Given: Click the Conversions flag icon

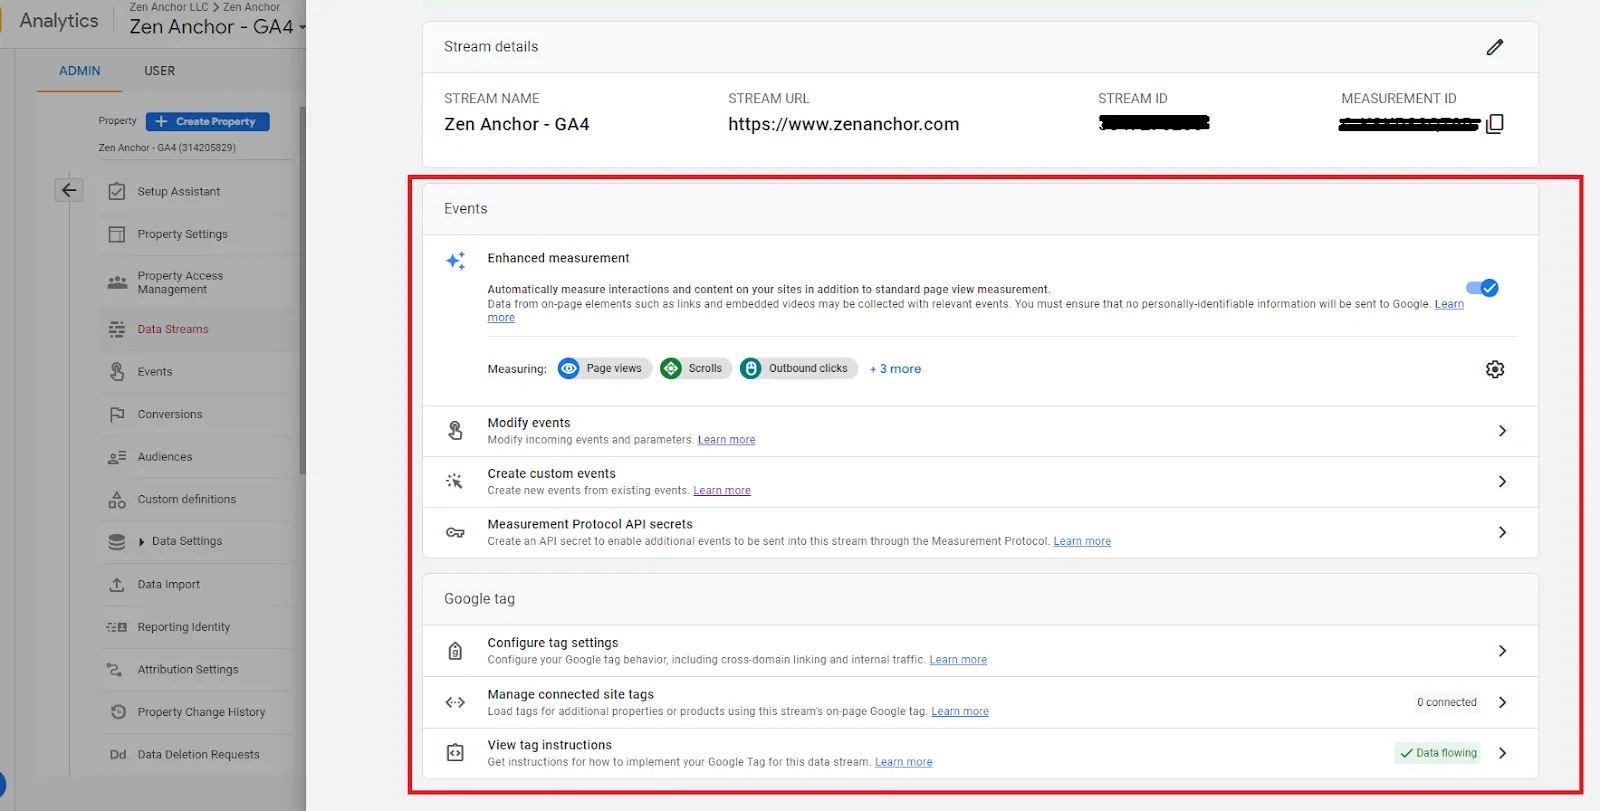Looking at the screenshot, I should click(117, 414).
